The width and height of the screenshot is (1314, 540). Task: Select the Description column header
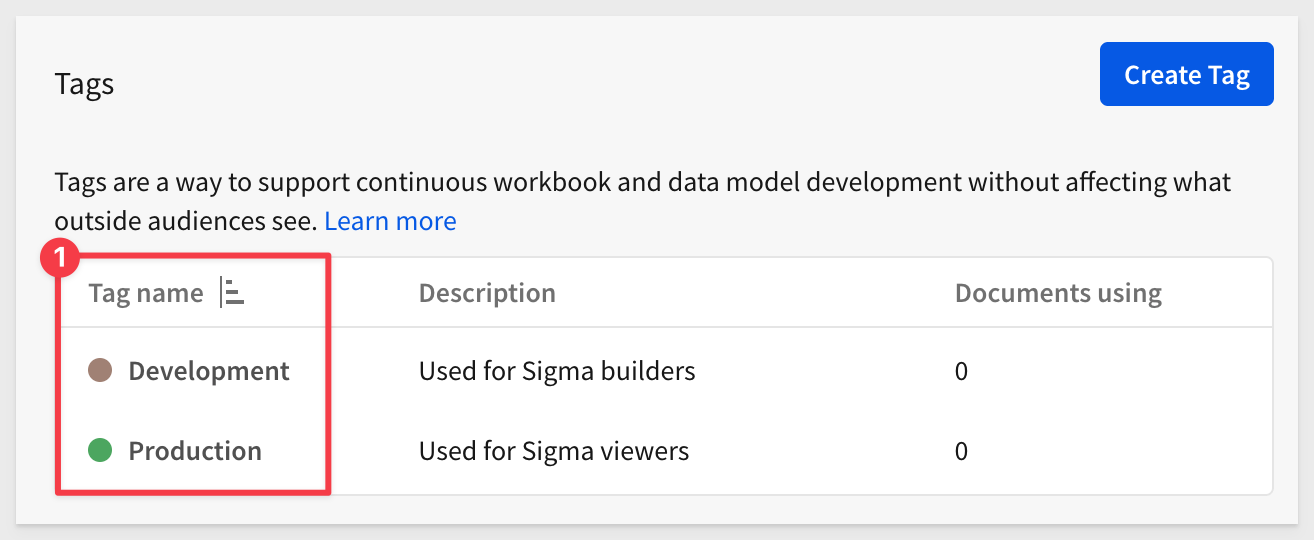[487, 293]
